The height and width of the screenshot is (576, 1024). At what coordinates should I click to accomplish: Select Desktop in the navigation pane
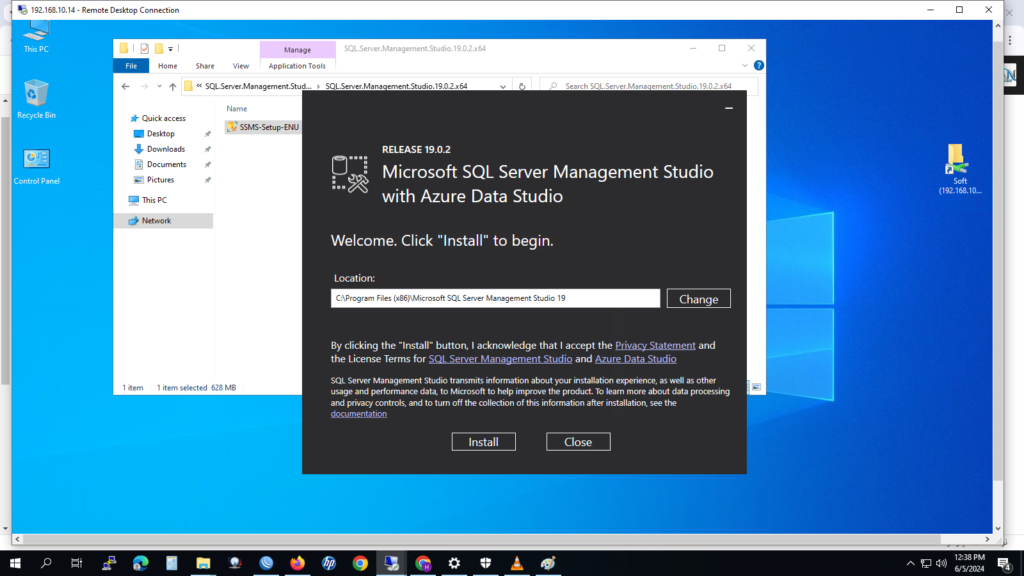160,134
